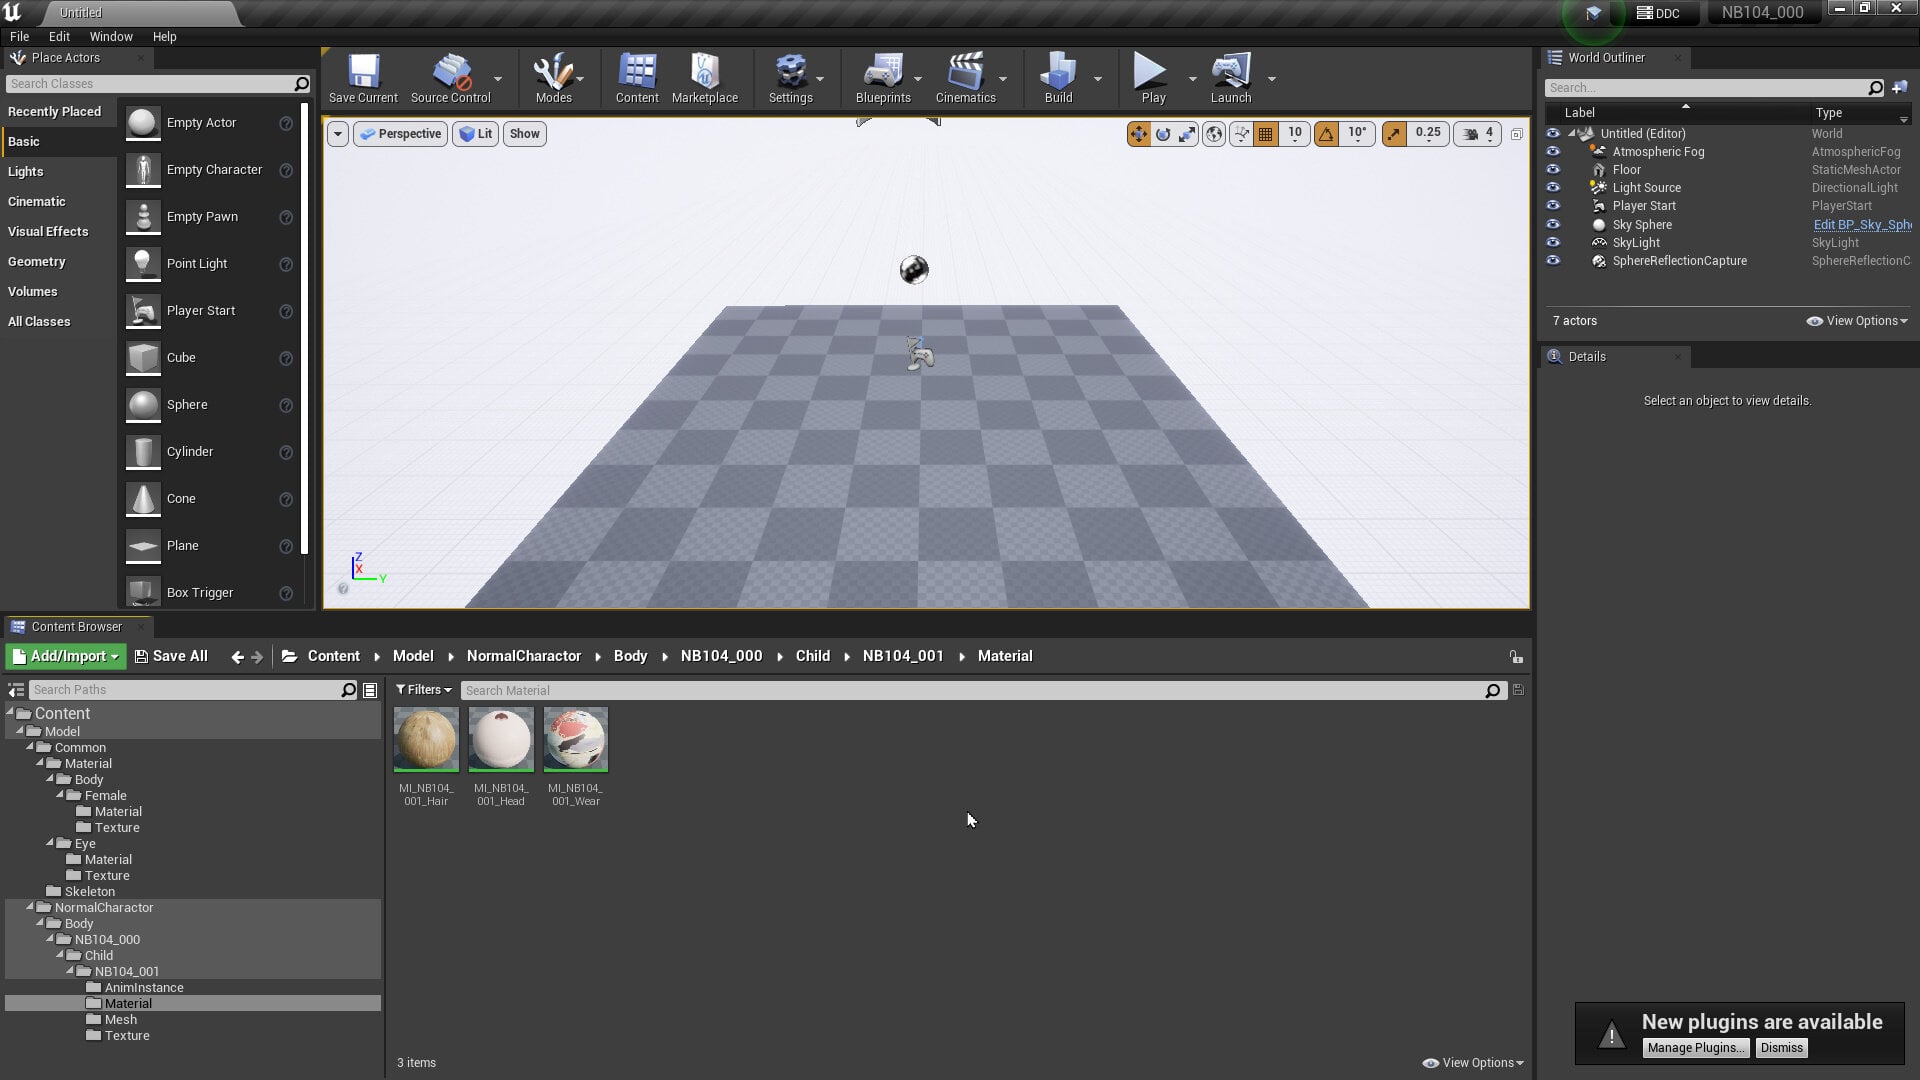
Task: Click the Edit BP_Sky_Sphere link
Action: 1862,225
